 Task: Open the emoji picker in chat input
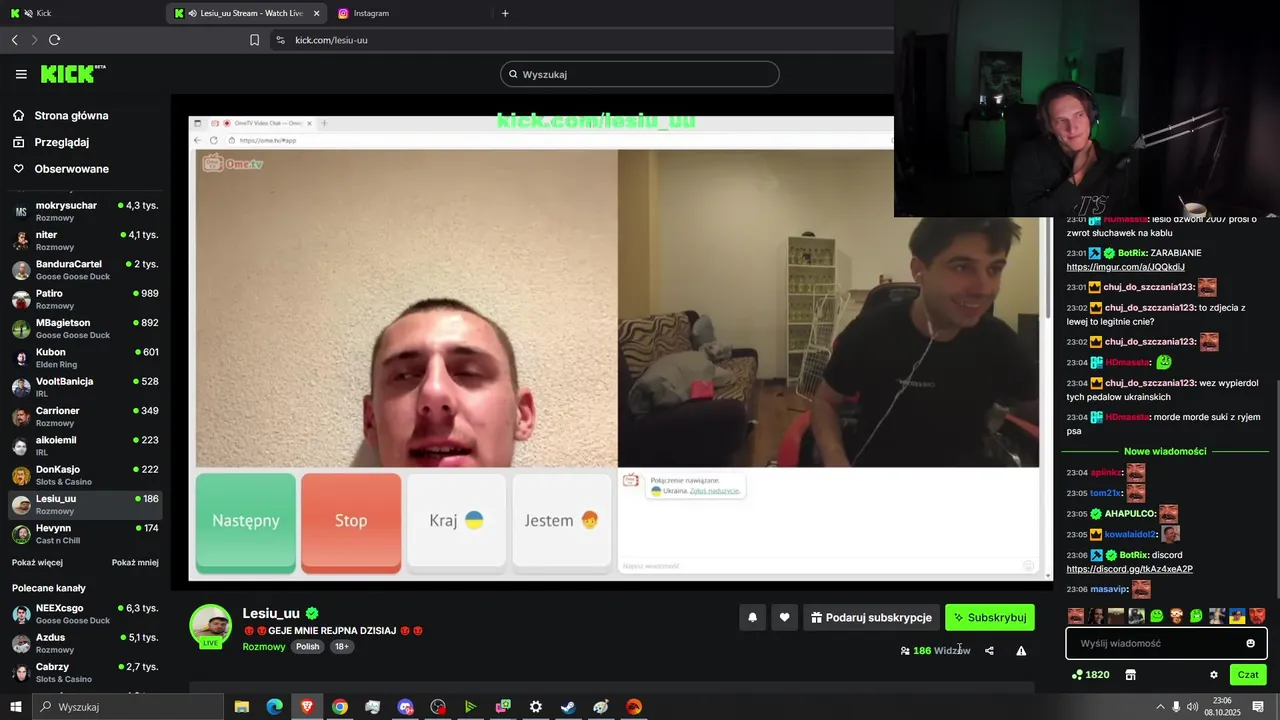1250,643
